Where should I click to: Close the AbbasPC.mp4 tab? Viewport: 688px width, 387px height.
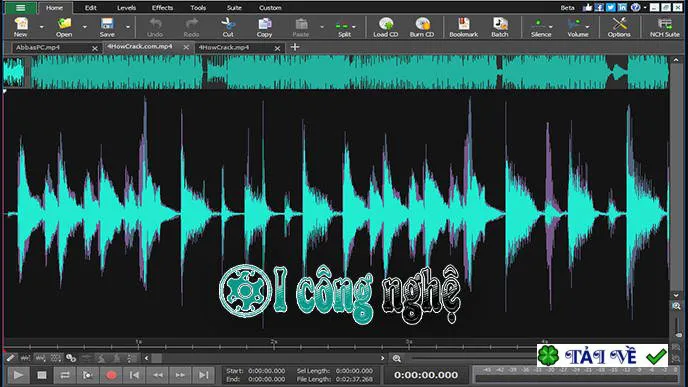(x=95, y=48)
